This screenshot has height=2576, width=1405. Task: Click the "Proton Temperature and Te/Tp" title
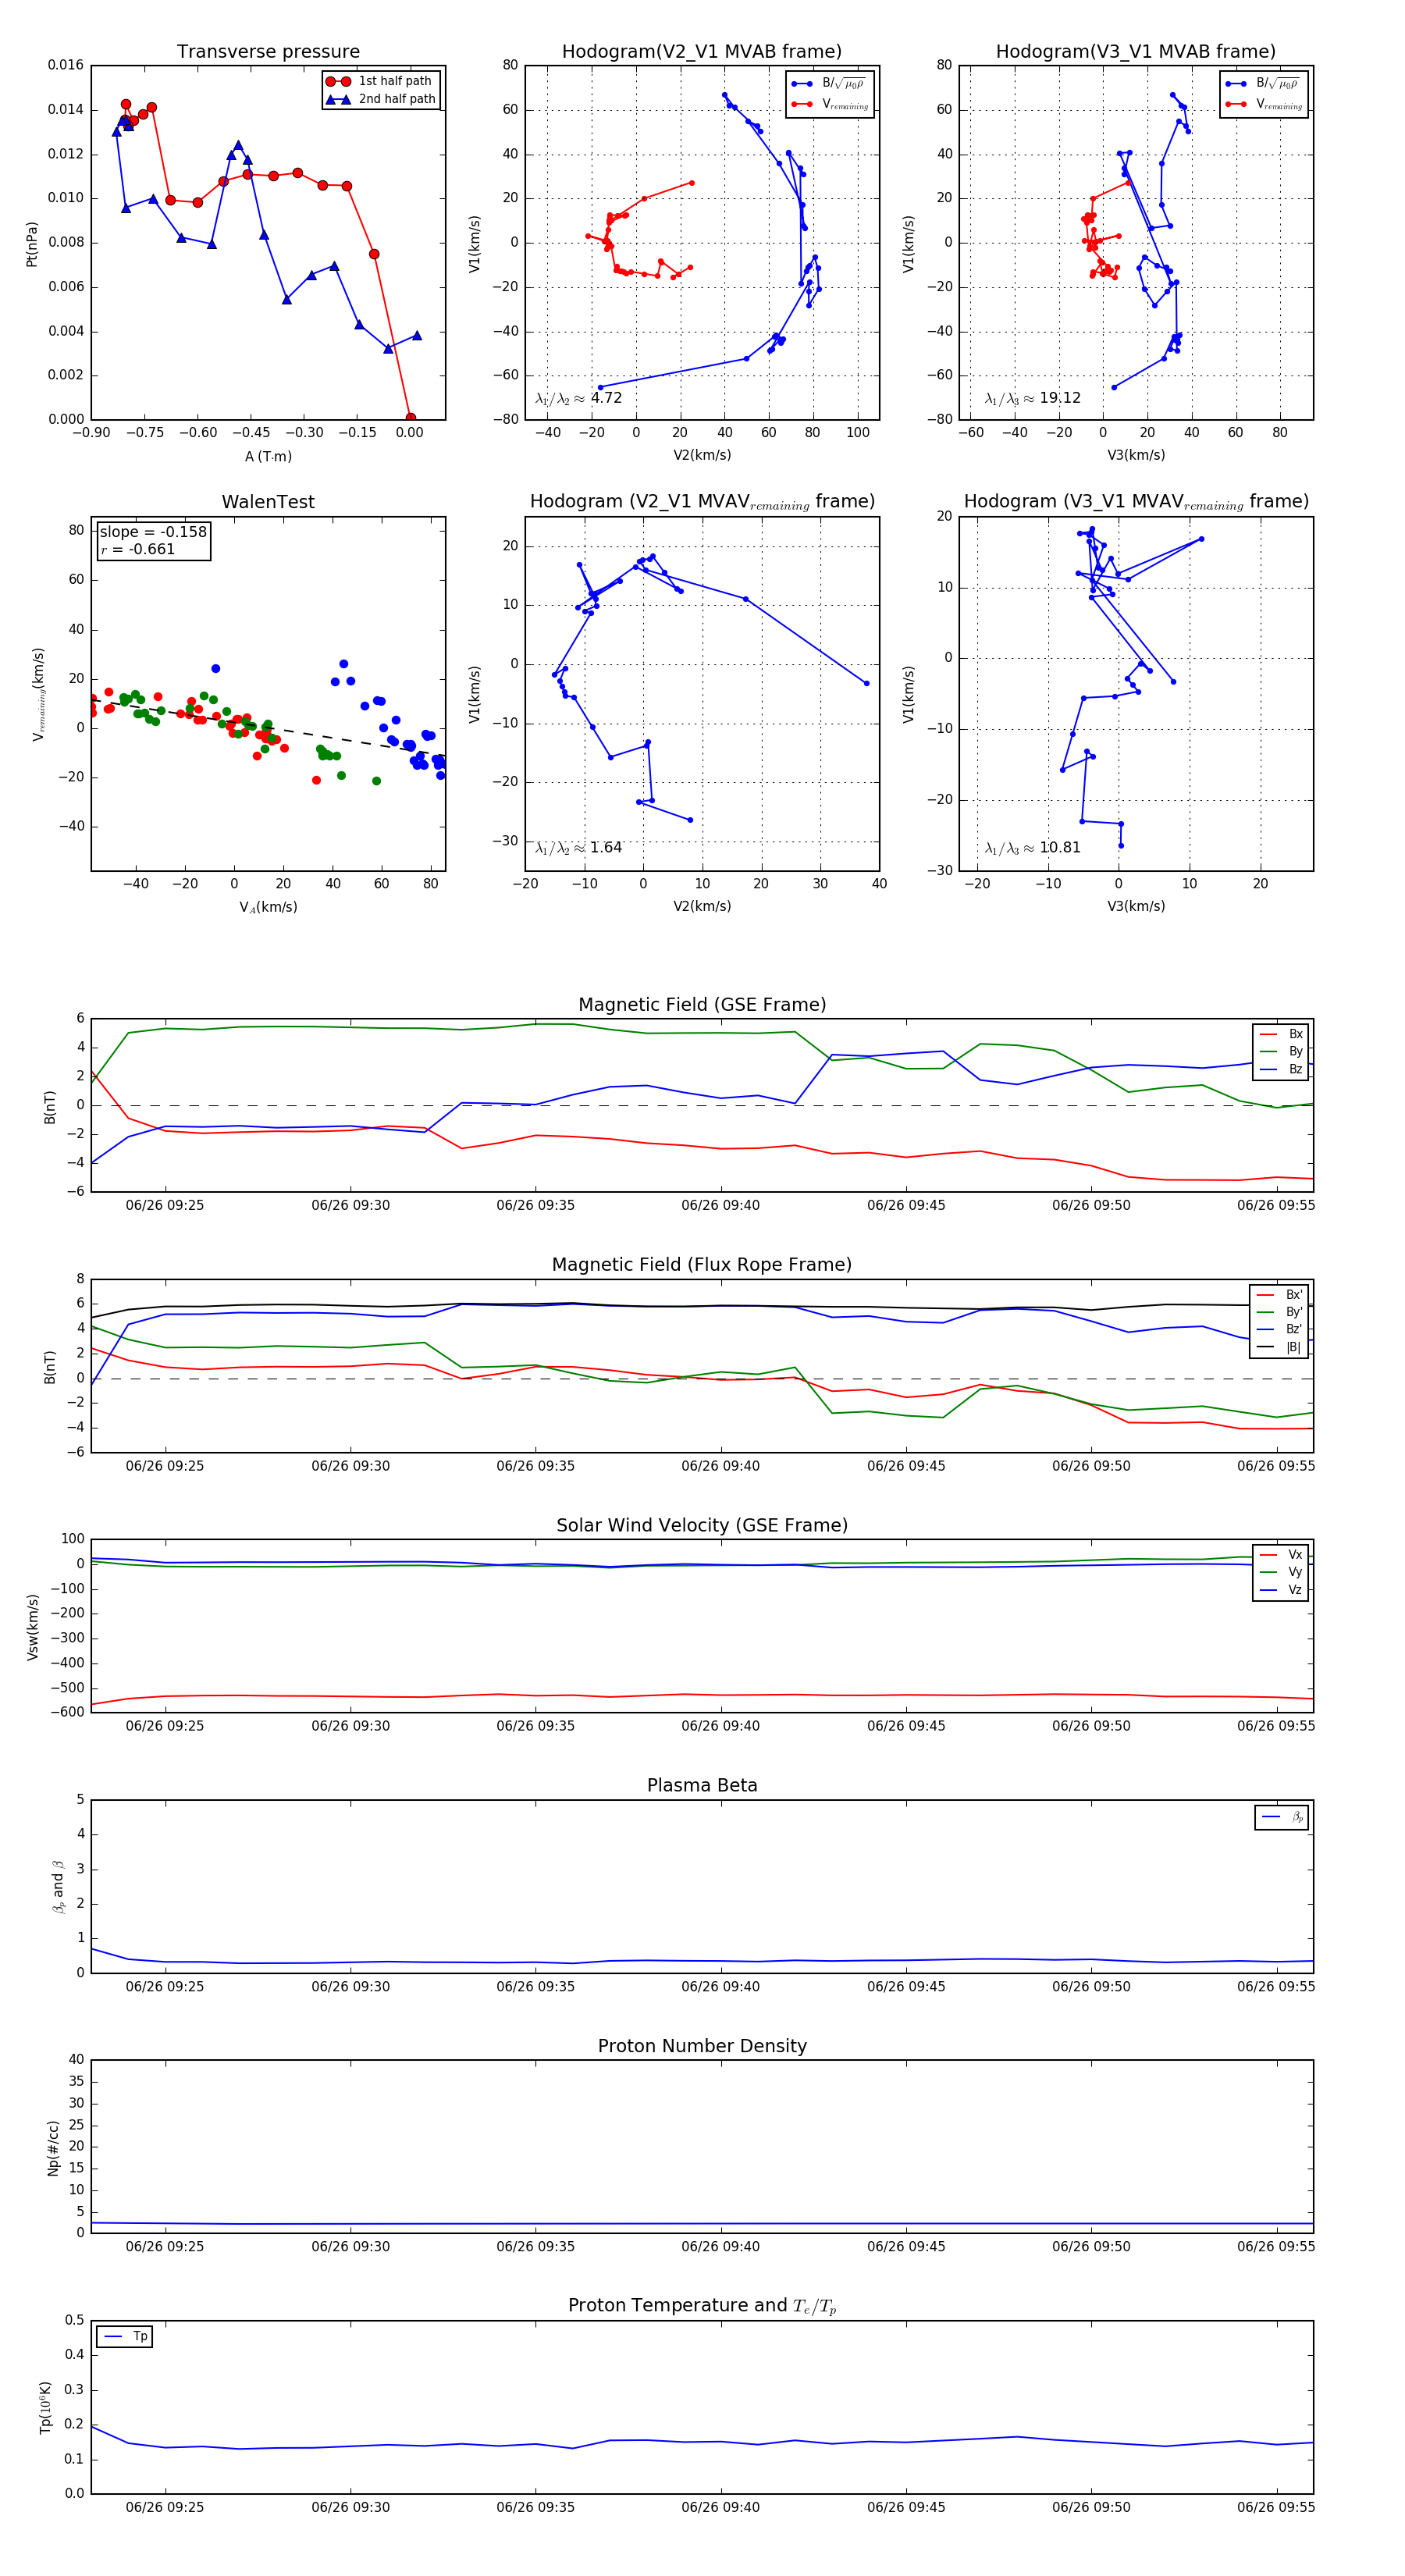(702, 2306)
